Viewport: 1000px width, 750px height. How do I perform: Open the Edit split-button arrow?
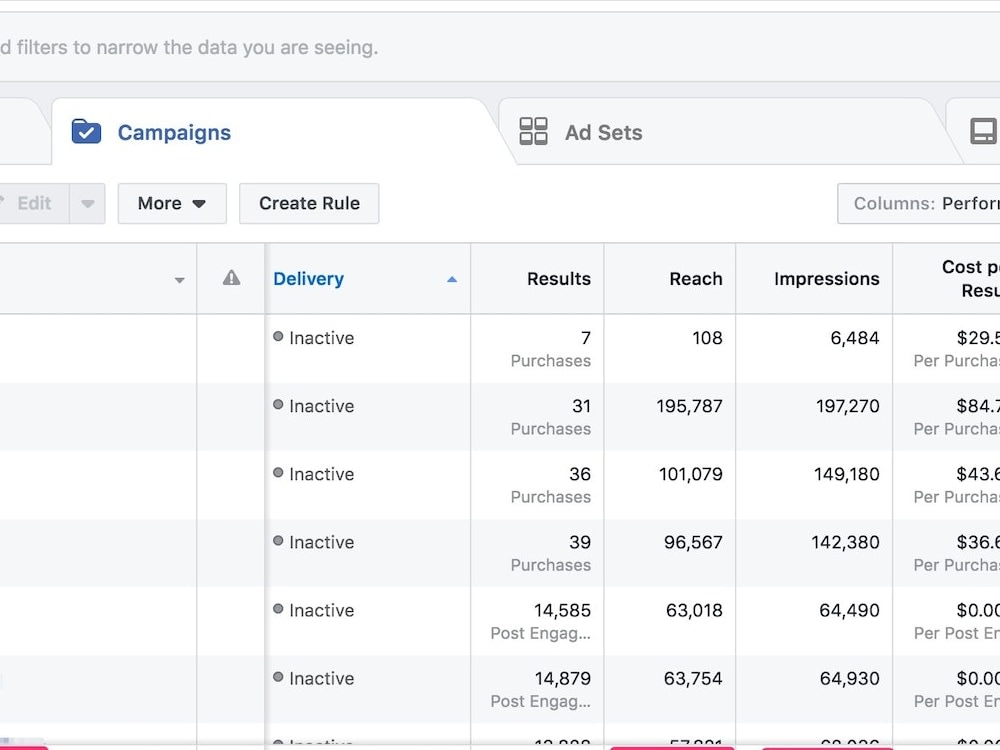pyautogui.click(x=87, y=203)
